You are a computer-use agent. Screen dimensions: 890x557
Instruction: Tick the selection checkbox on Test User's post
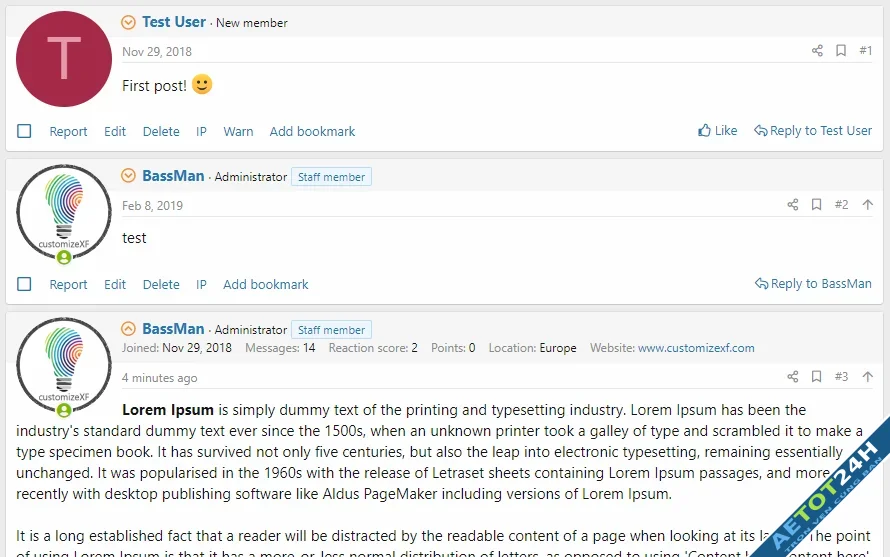tap(25, 131)
